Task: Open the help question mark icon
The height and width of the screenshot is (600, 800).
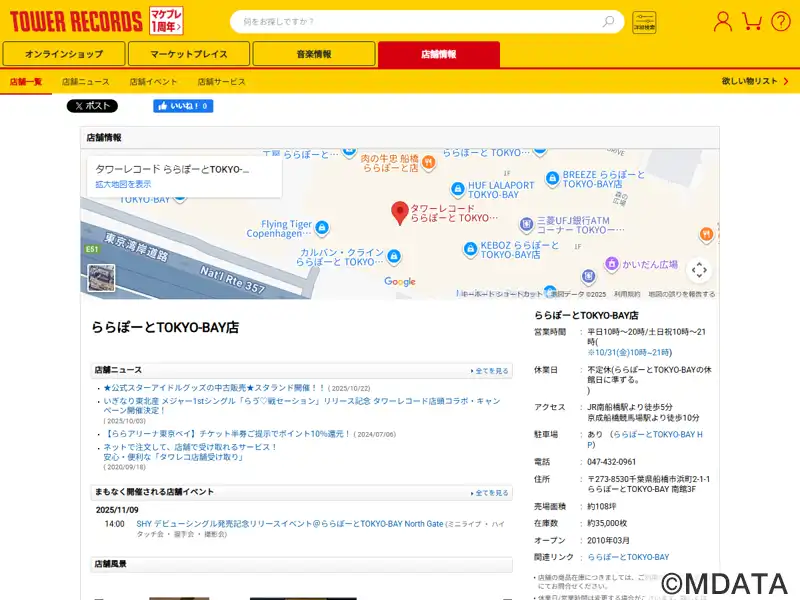Action: tap(781, 21)
